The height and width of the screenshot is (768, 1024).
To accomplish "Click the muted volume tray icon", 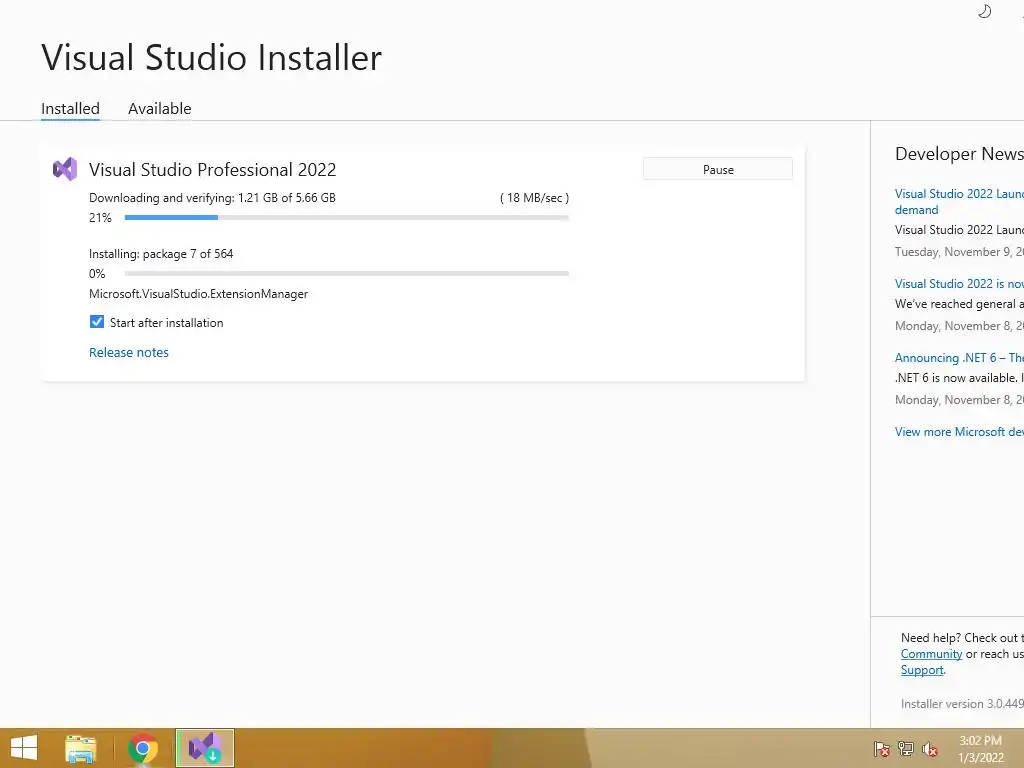I will tap(929, 748).
